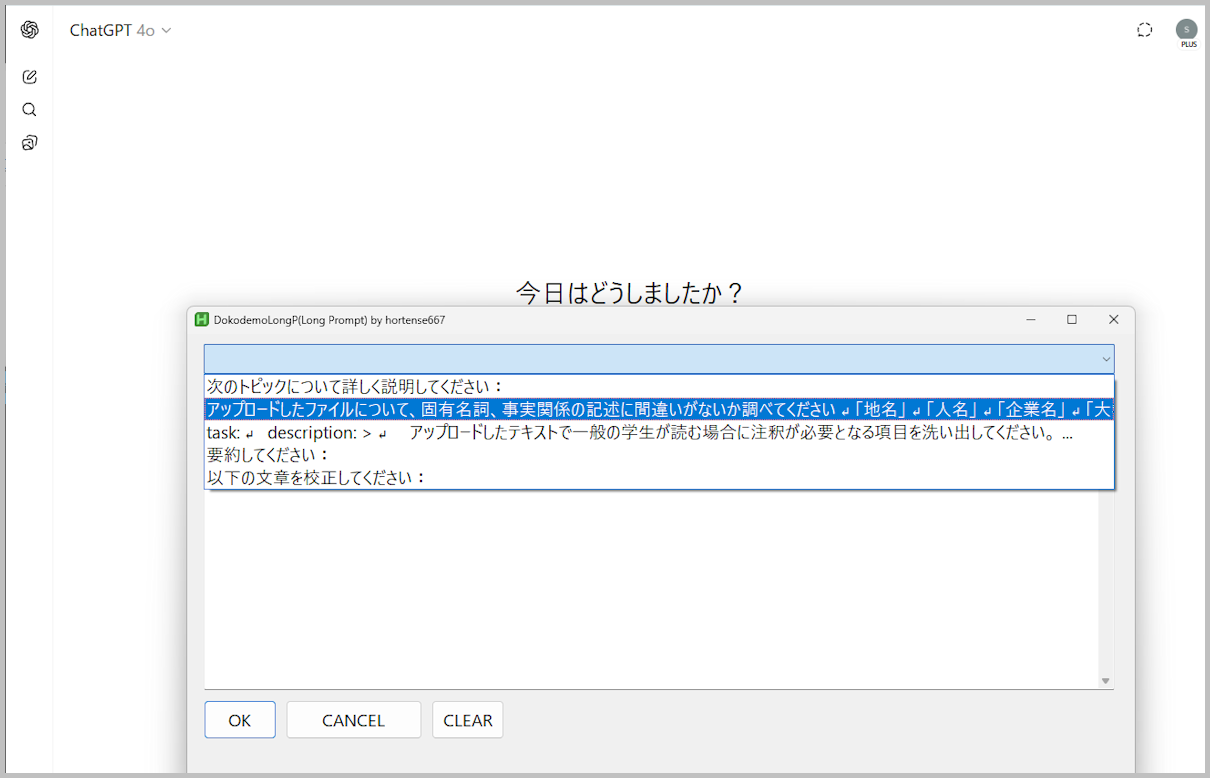Click inside the large prompt text area
1210x778 pixels.
pos(651,588)
